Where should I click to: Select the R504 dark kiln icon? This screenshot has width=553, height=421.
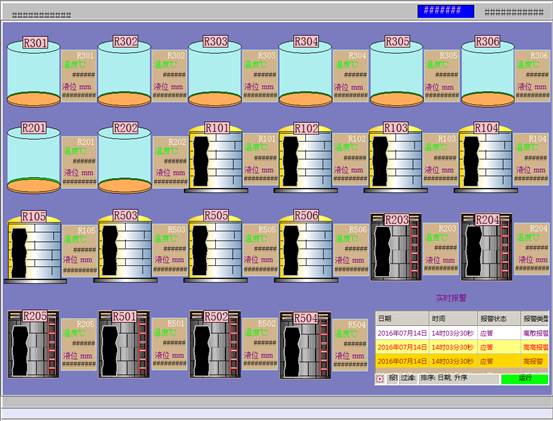(x=305, y=345)
